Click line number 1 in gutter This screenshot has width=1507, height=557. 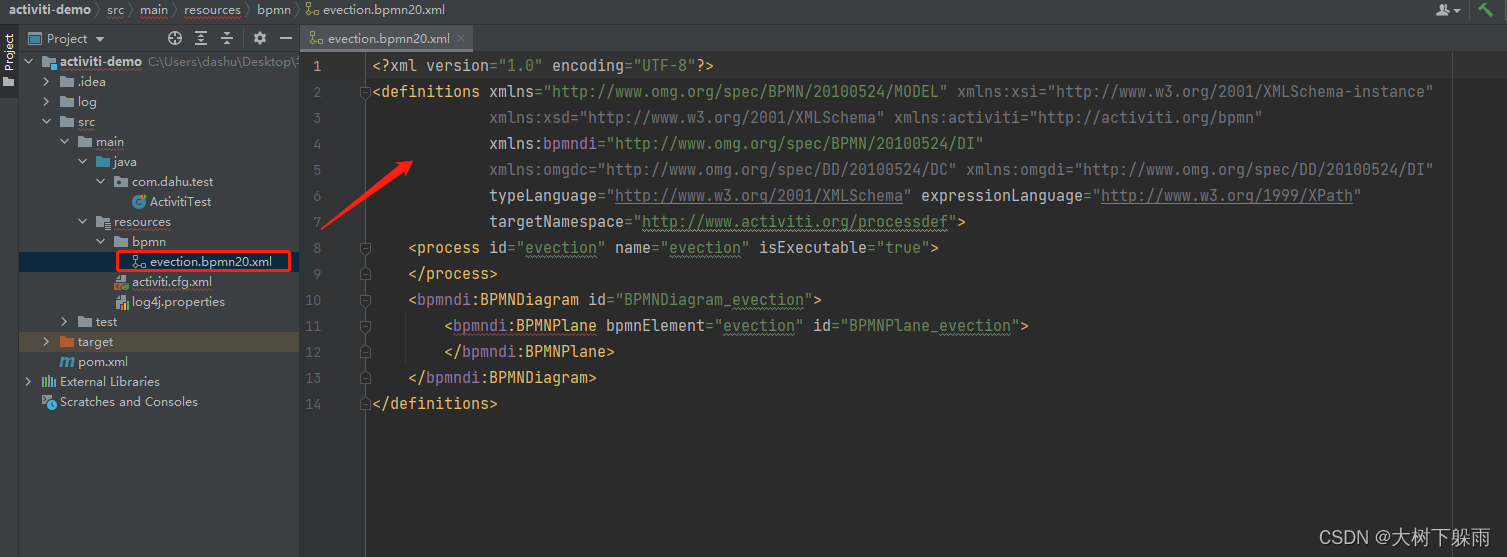pos(317,66)
